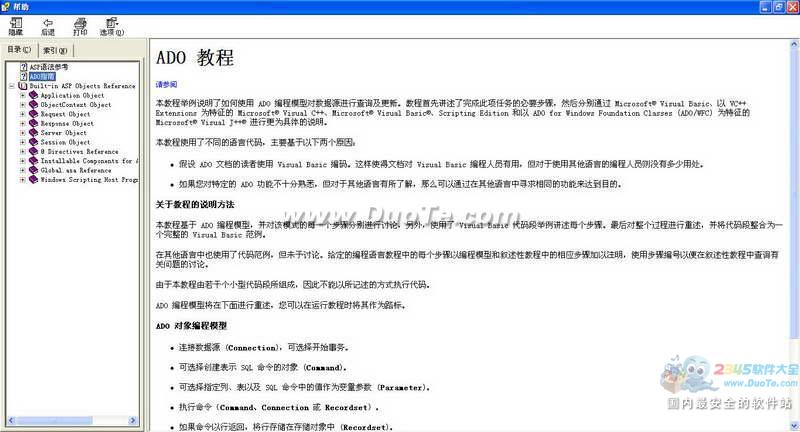Select ObjectContext Object in the tree
Screen dimensions: 800x432
(x=75, y=104)
